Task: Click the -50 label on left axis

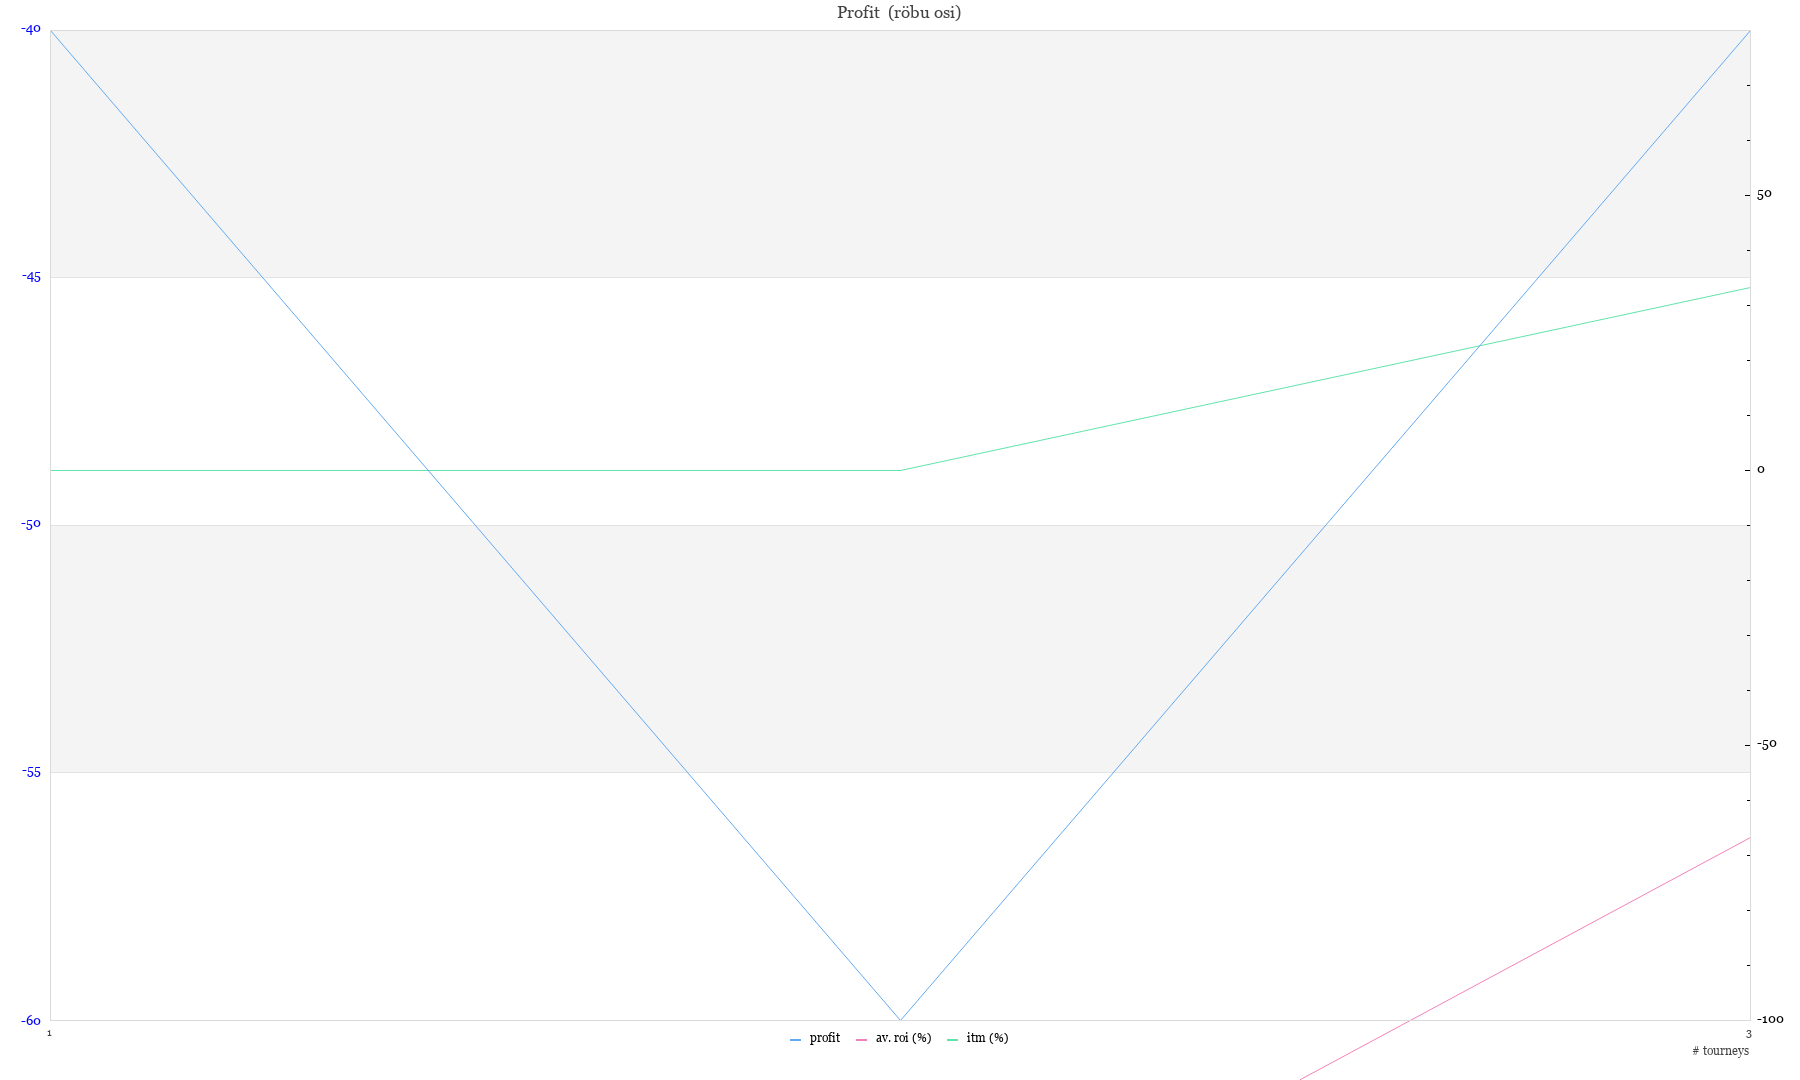Action: pyautogui.click(x=31, y=525)
